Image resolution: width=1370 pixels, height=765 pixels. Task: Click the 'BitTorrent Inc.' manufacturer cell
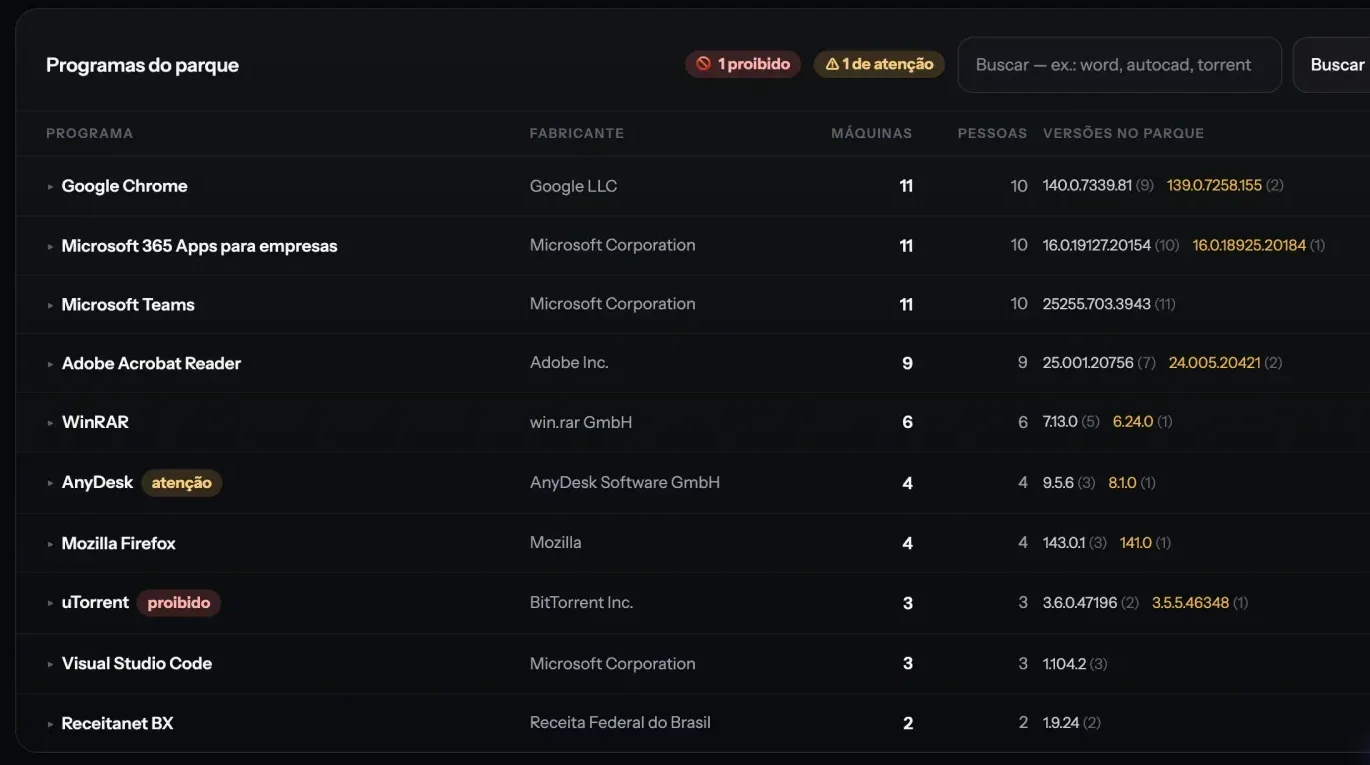point(582,602)
